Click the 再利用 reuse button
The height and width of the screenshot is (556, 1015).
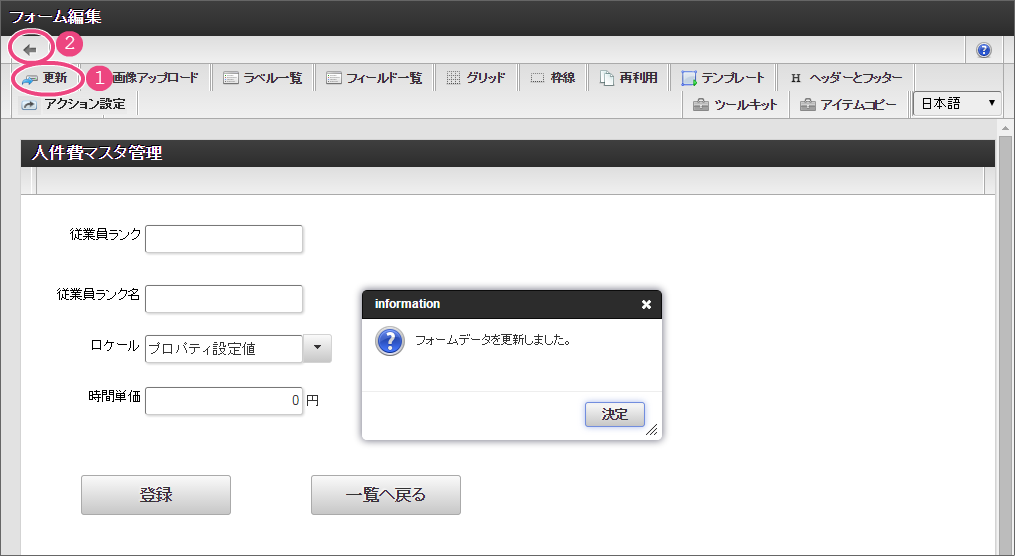tap(629, 78)
